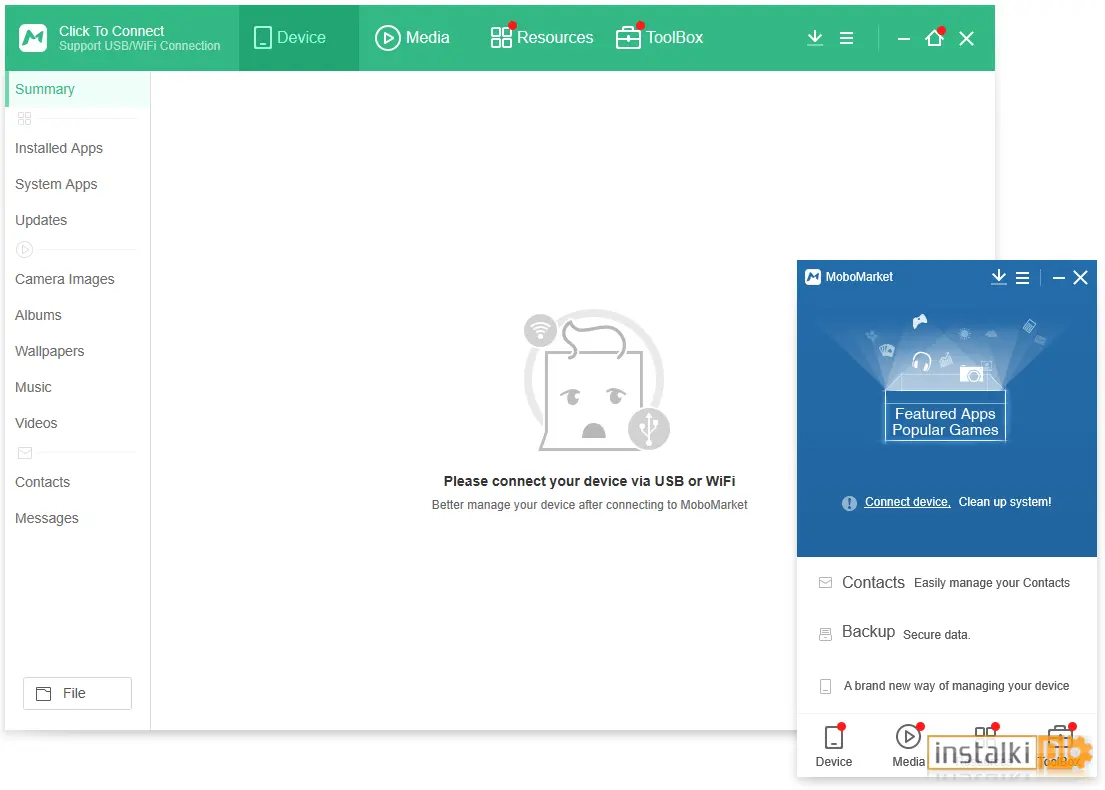Open Music in sidebar
The width and height of the screenshot is (1105, 790).
coord(33,387)
